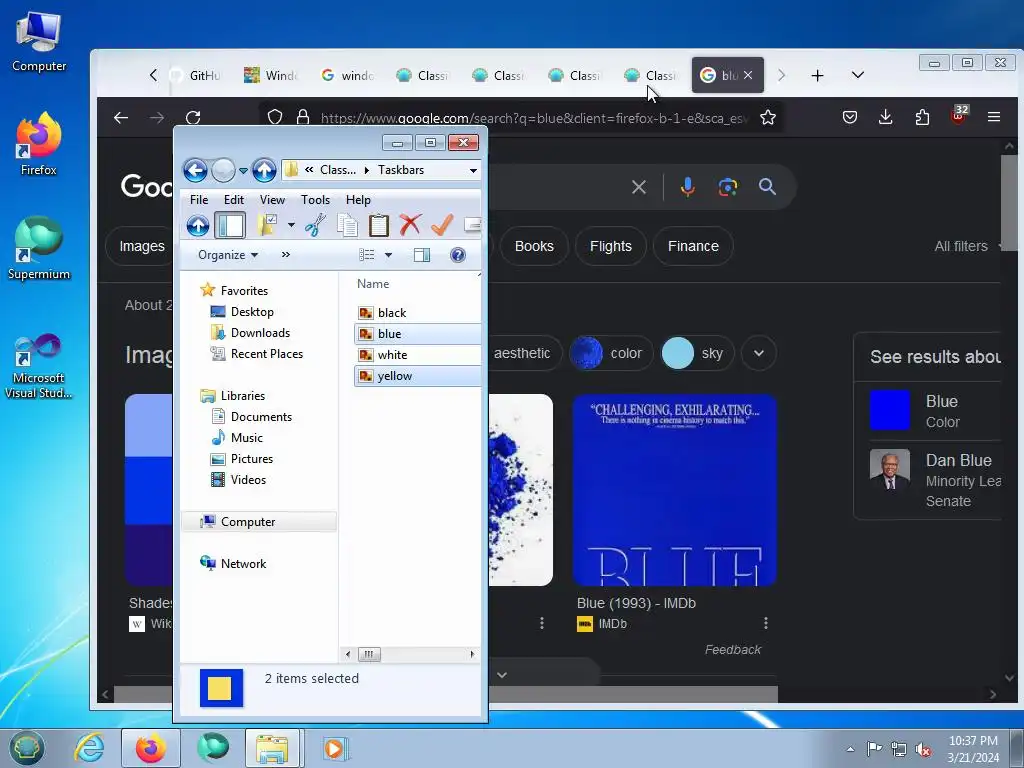1024x768 pixels.
Task: Open the Organize dropdown menu
Action: pos(228,255)
